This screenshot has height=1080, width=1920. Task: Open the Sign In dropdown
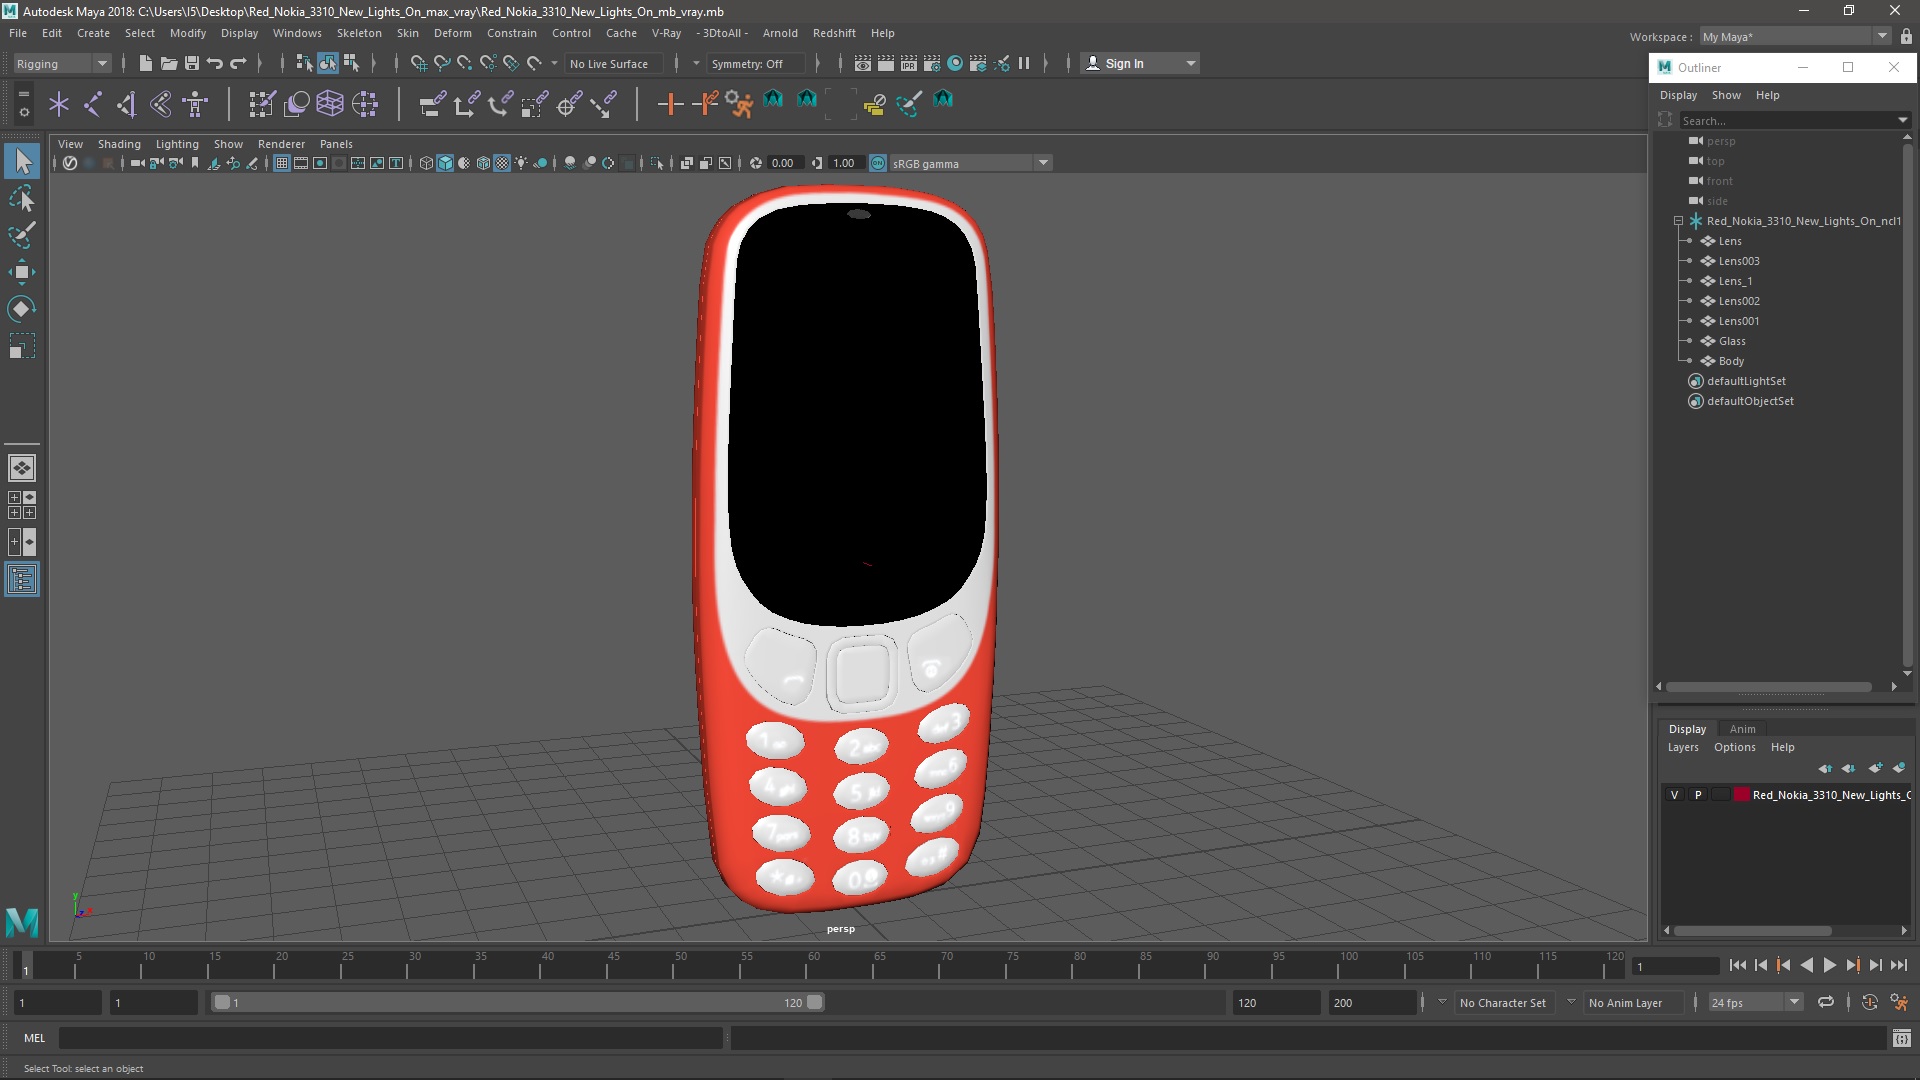tap(1140, 63)
